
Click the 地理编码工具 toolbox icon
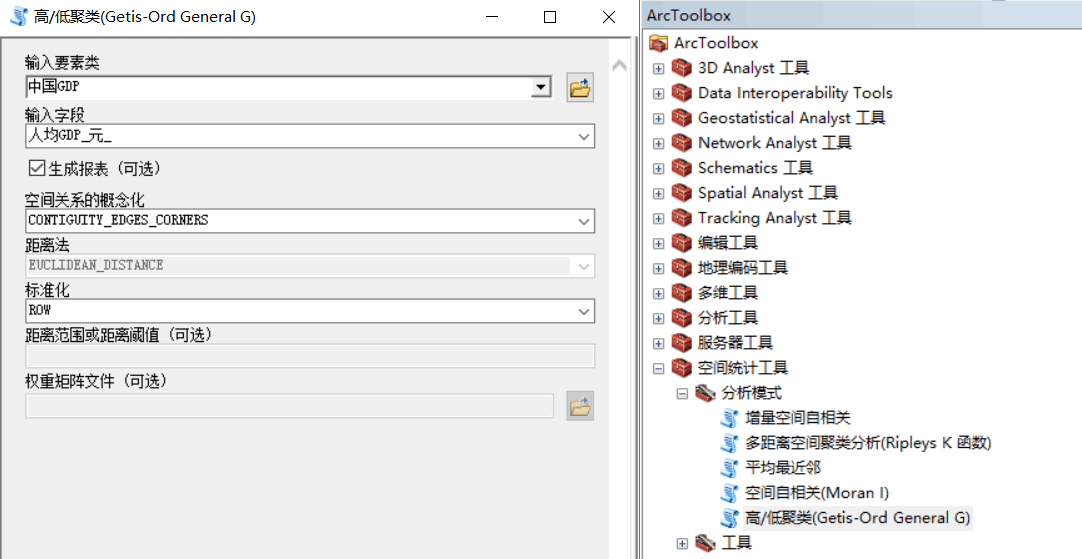point(682,268)
